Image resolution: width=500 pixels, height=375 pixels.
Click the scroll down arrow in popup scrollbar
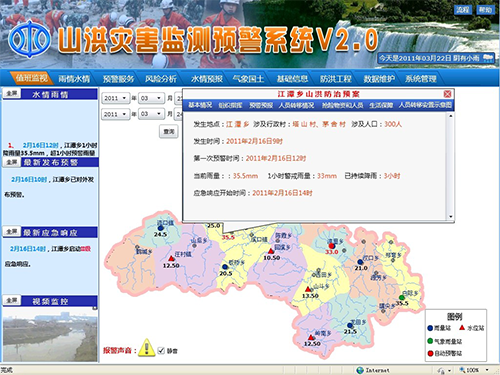tap(451, 216)
